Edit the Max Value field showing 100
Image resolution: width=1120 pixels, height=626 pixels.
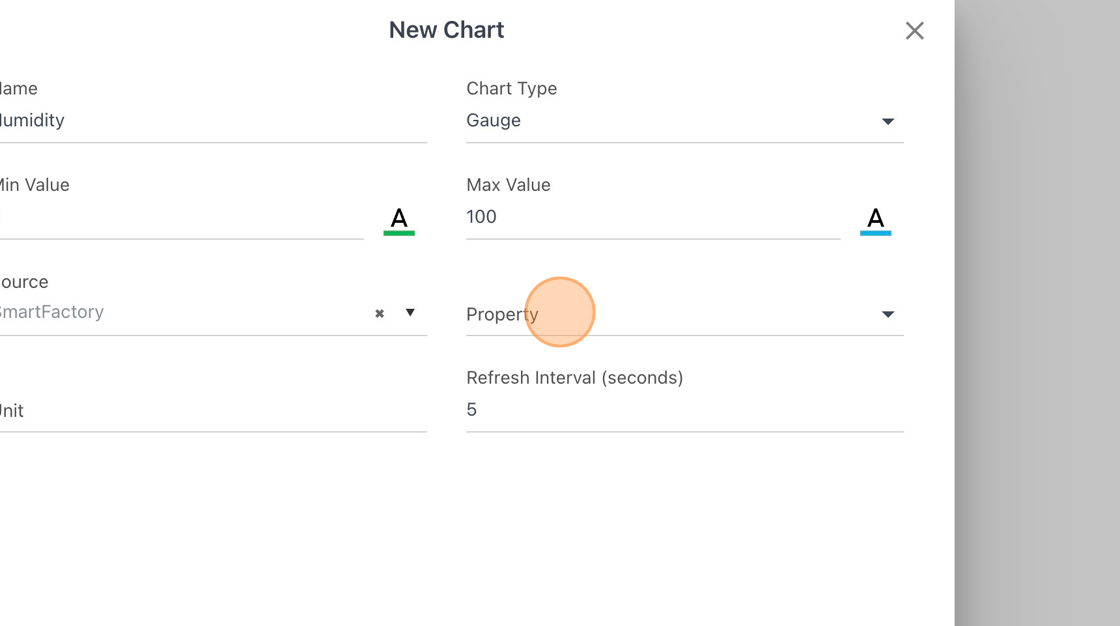pyautogui.click(x=653, y=217)
